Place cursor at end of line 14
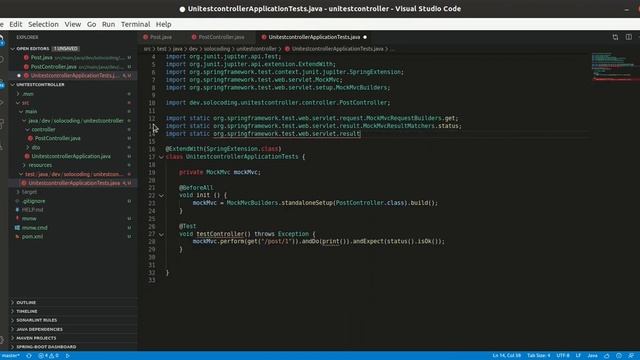 coord(361,134)
